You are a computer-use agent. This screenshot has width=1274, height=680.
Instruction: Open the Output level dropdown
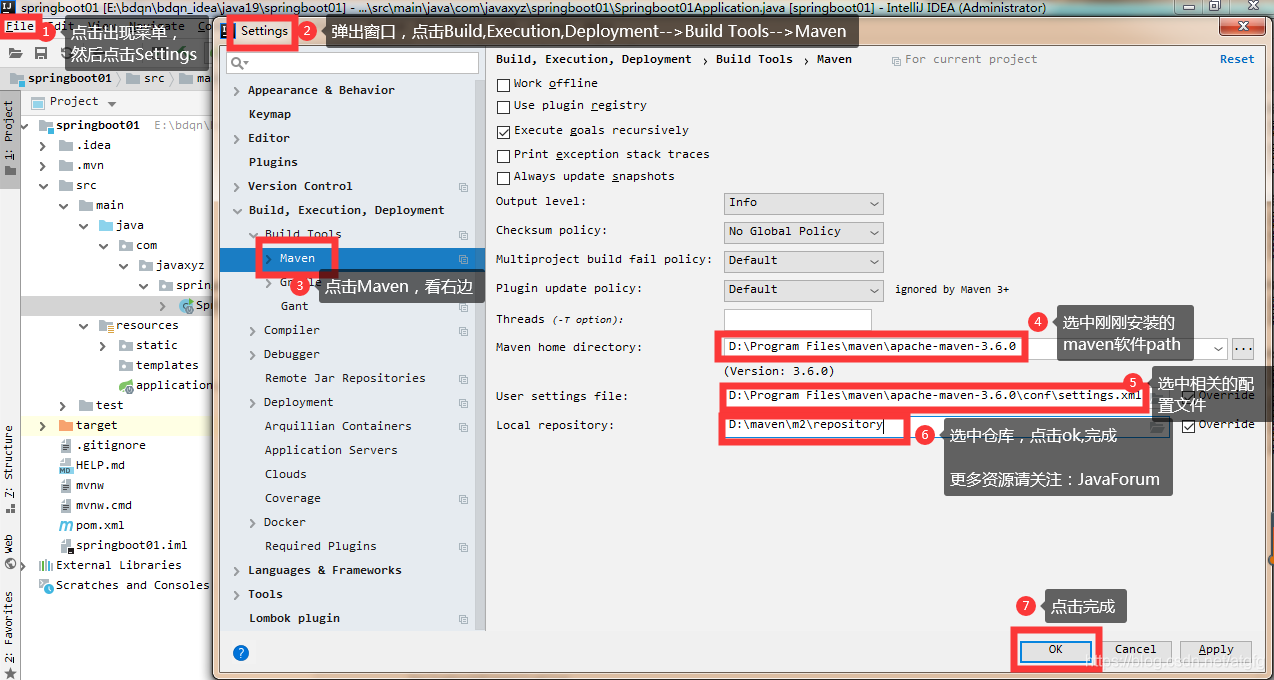point(804,203)
